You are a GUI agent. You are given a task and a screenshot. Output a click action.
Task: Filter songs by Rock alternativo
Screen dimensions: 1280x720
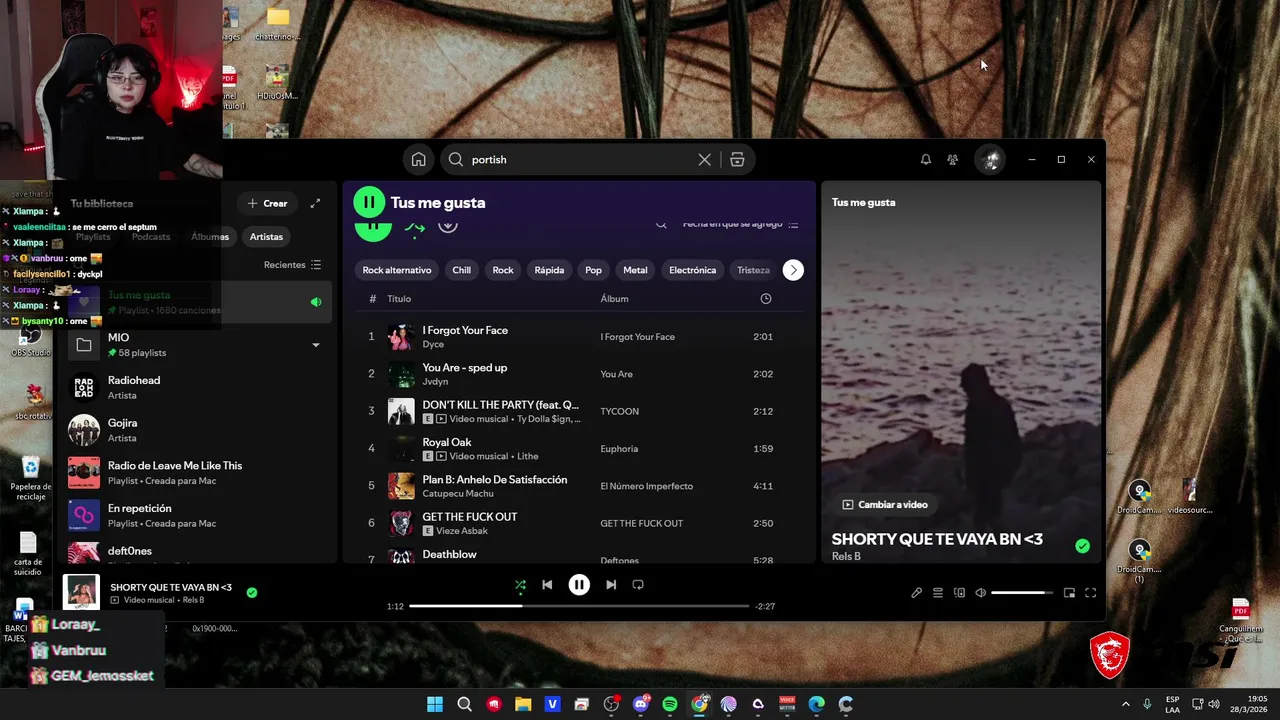397,270
